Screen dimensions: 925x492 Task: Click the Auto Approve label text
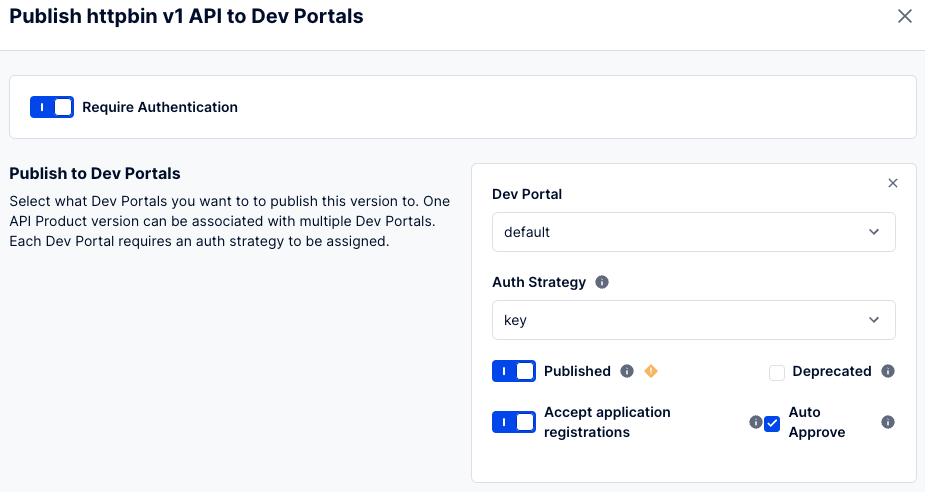coord(817,422)
